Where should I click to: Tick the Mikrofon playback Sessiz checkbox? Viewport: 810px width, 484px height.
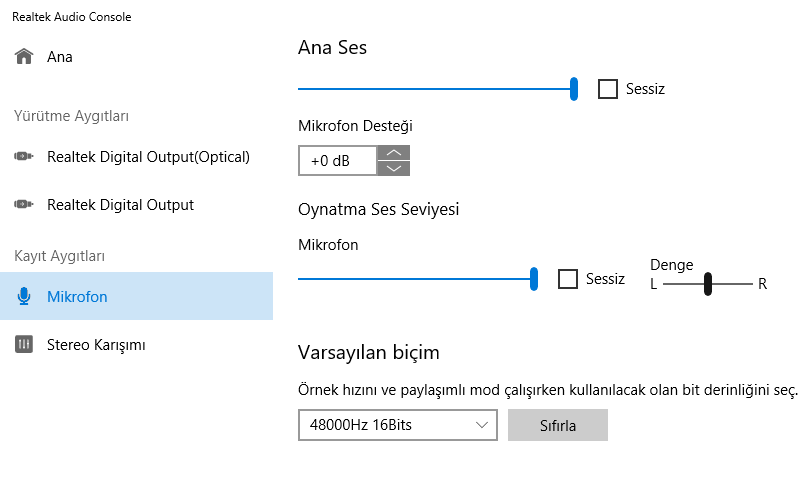568,279
